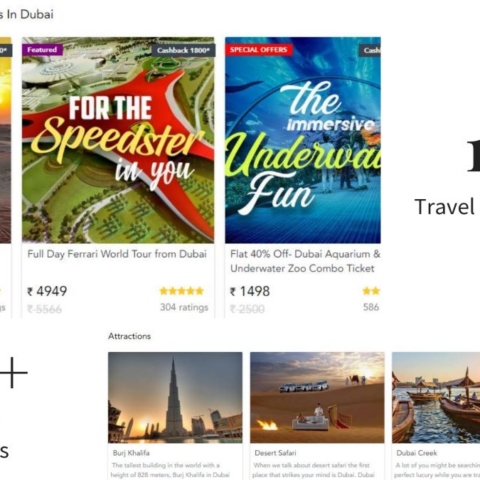Viewport: 480px width, 480px height.
Task: Open Dubai Aquarium & Underwater Zoo Combo Ticket
Action: tap(305, 261)
